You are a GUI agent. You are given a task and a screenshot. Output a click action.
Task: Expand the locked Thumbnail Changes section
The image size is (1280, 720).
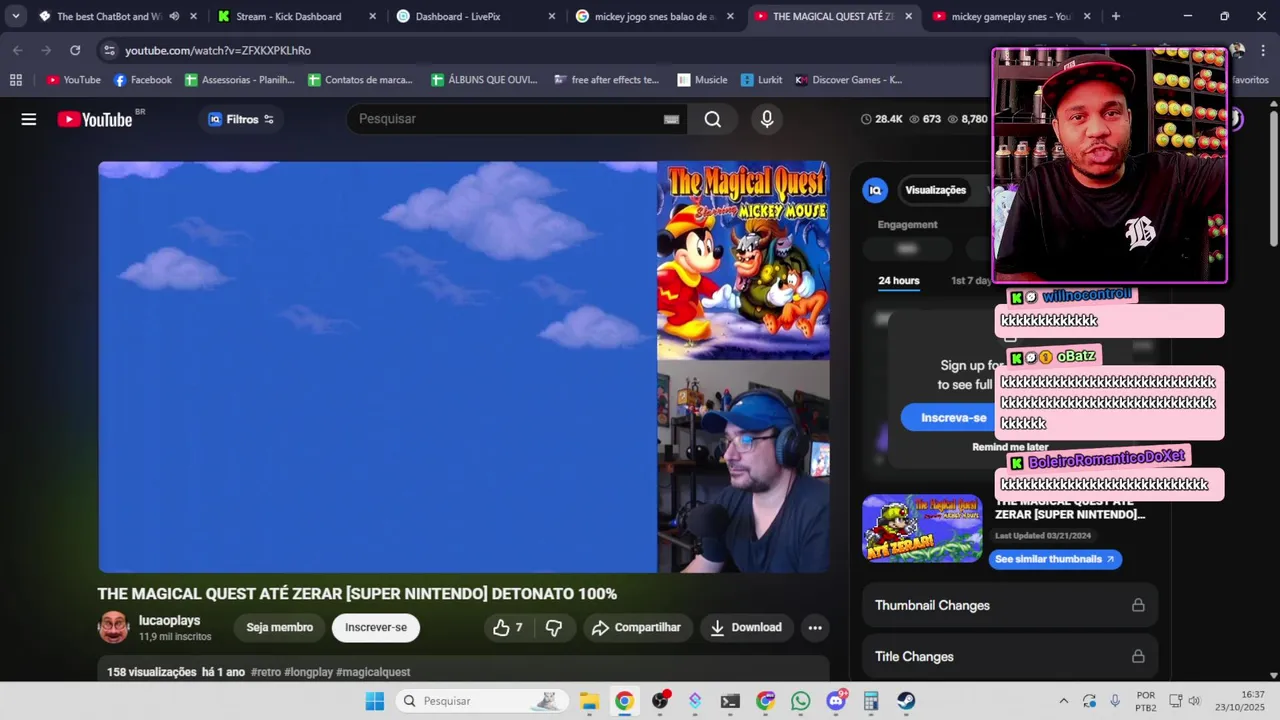(x=1010, y=605)
